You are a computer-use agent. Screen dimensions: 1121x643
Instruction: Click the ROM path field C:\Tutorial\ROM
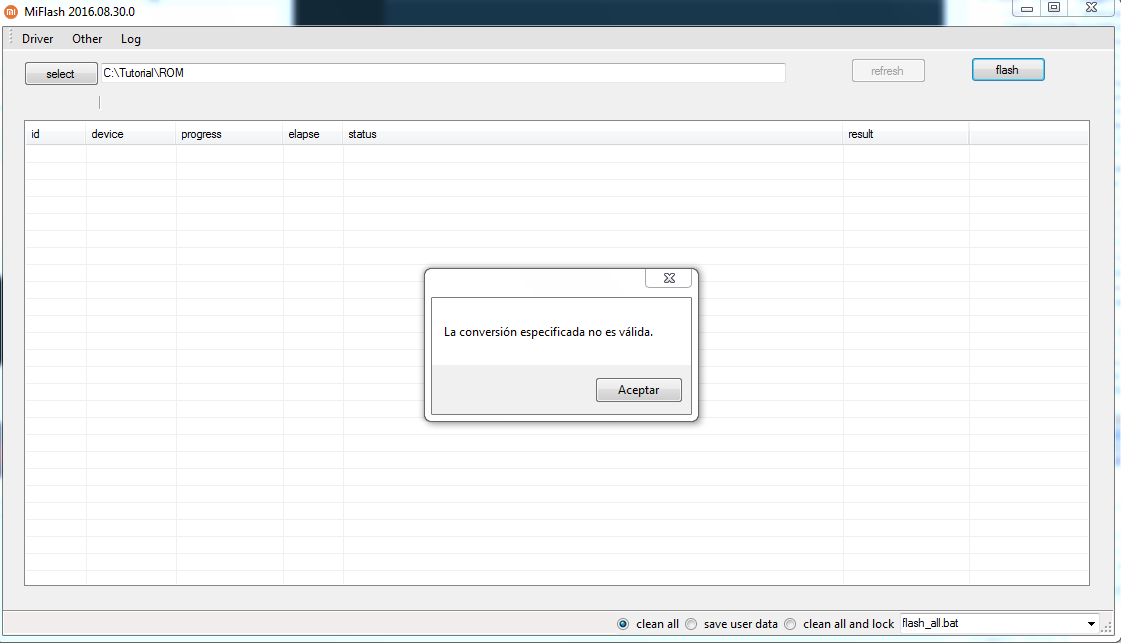tap(443, 73)
